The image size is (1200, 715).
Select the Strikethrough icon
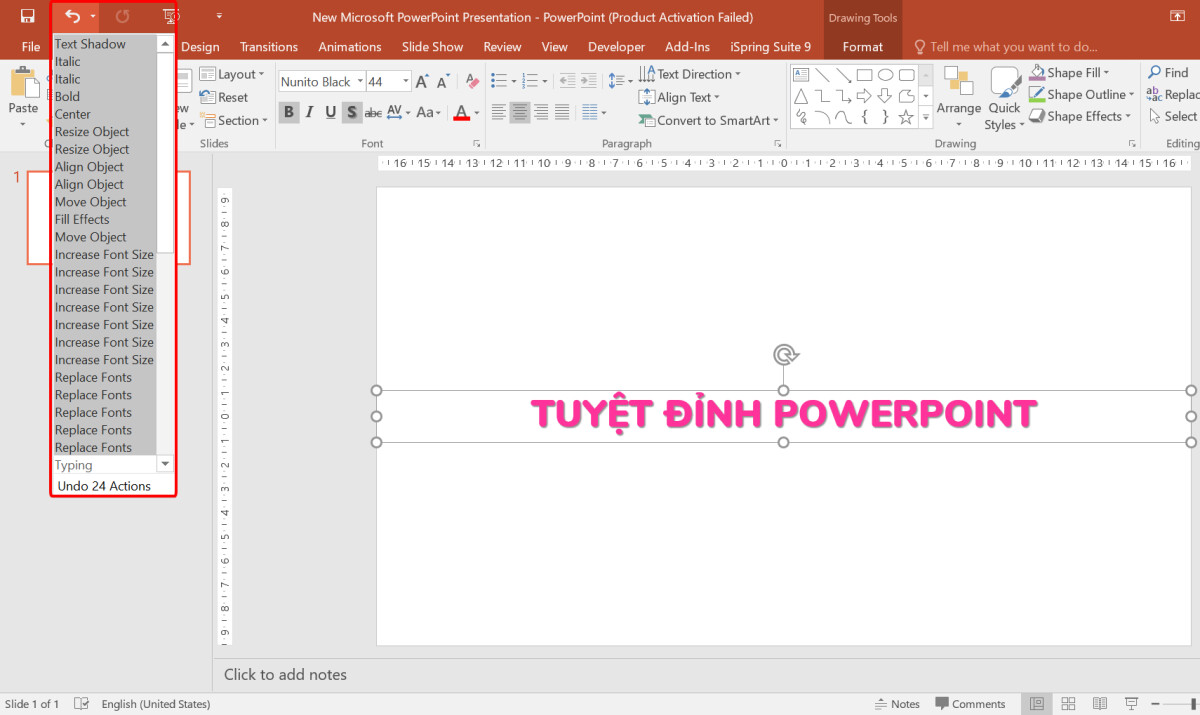point(372,113)
